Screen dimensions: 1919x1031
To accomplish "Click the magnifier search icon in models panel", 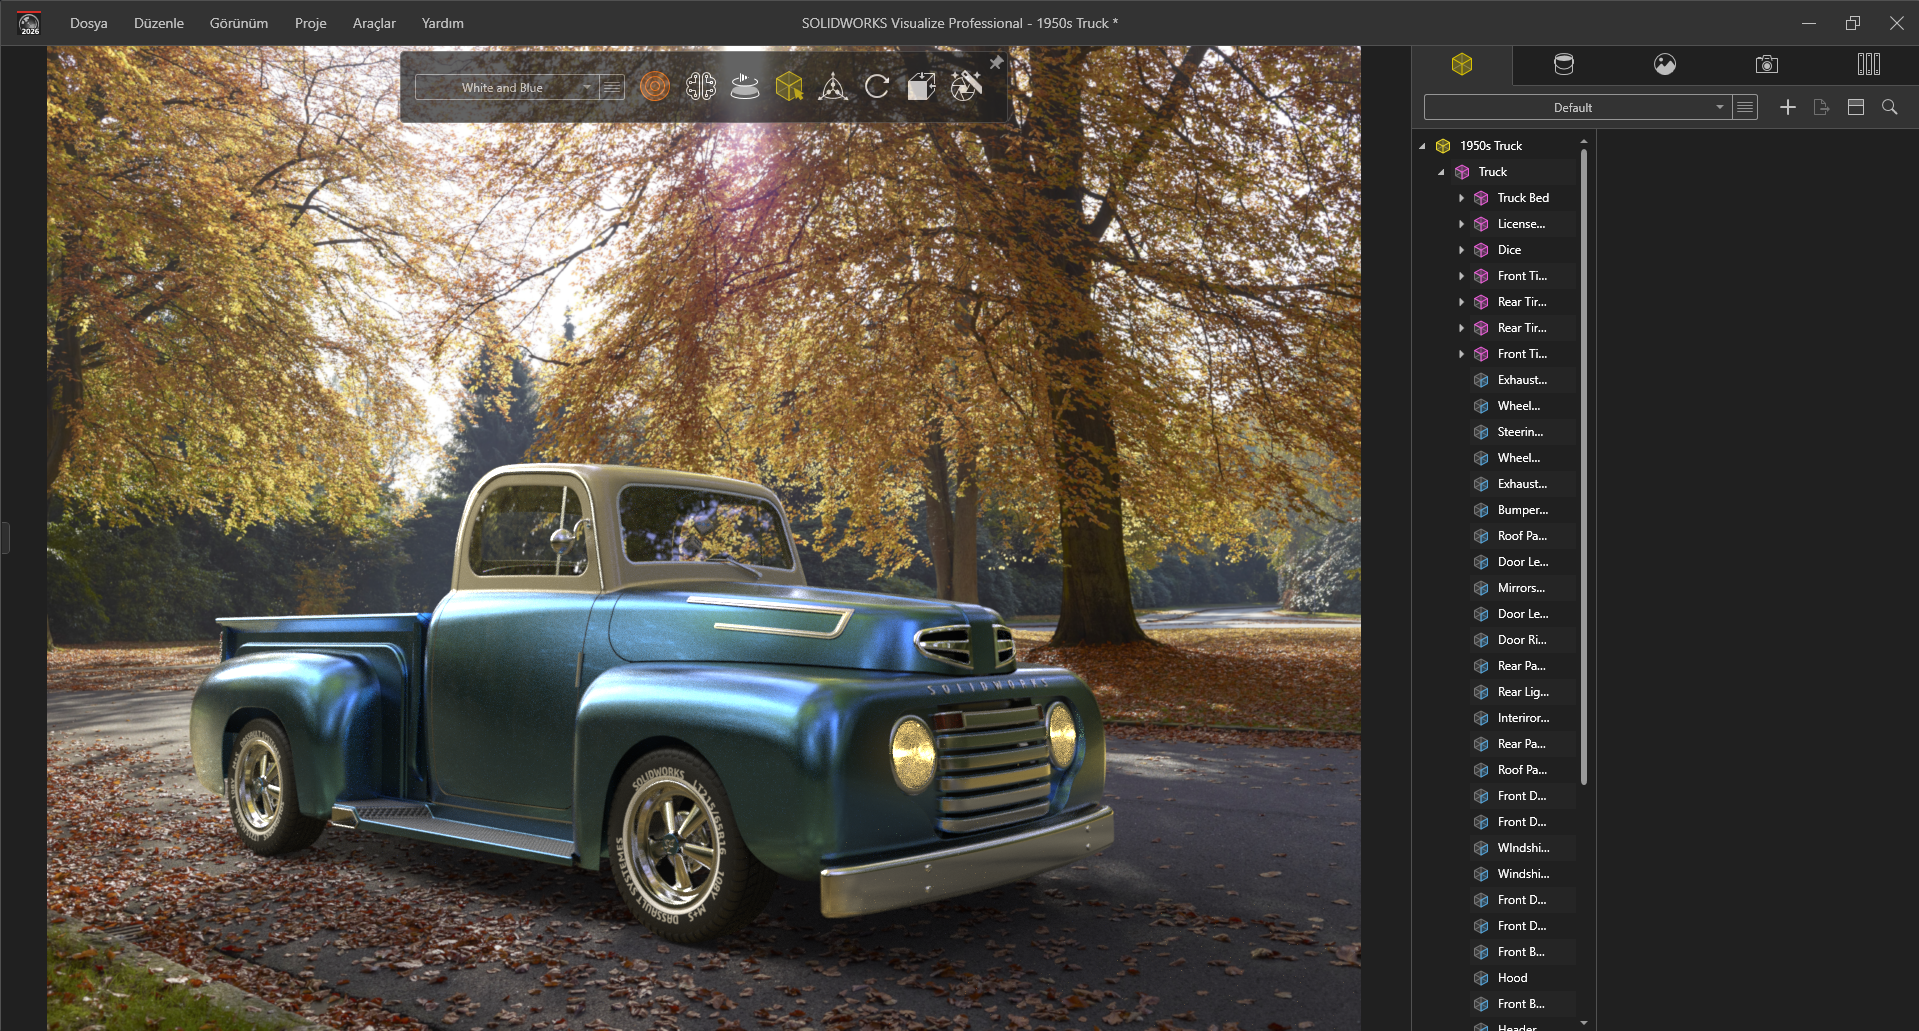I will click(x=1889, y=107).
